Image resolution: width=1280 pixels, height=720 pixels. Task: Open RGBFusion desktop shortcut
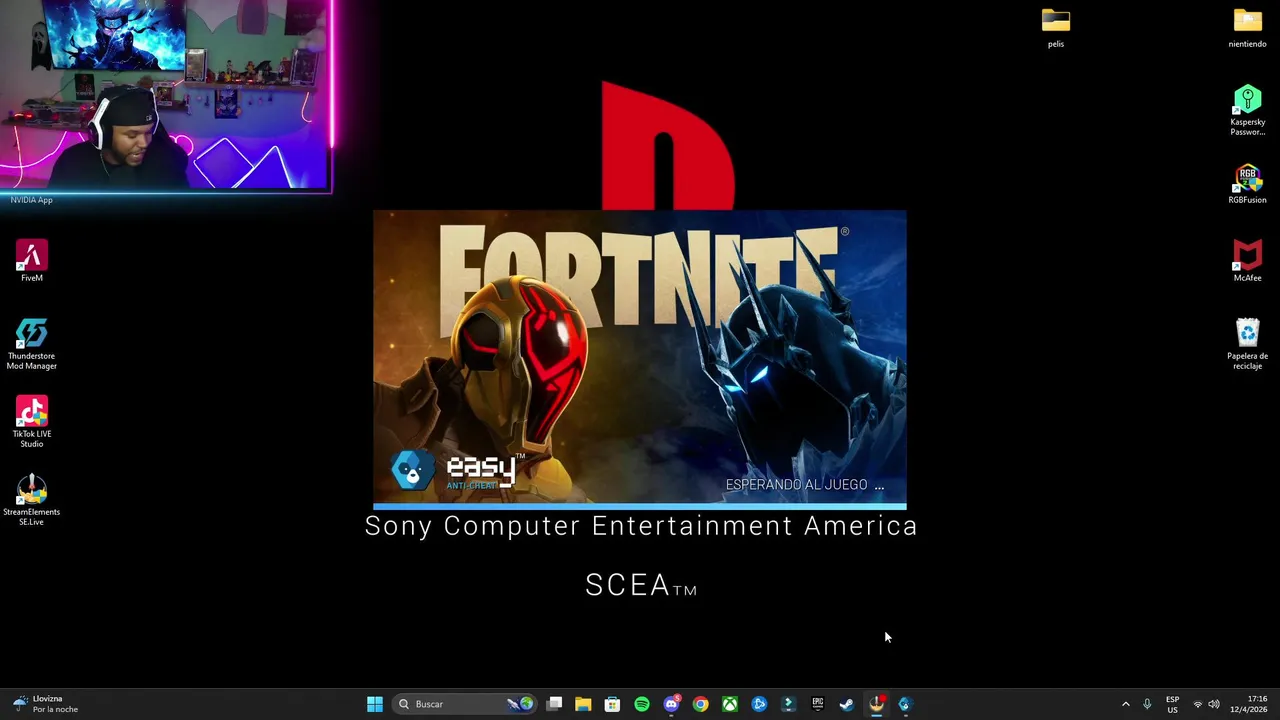point(1248,183)
